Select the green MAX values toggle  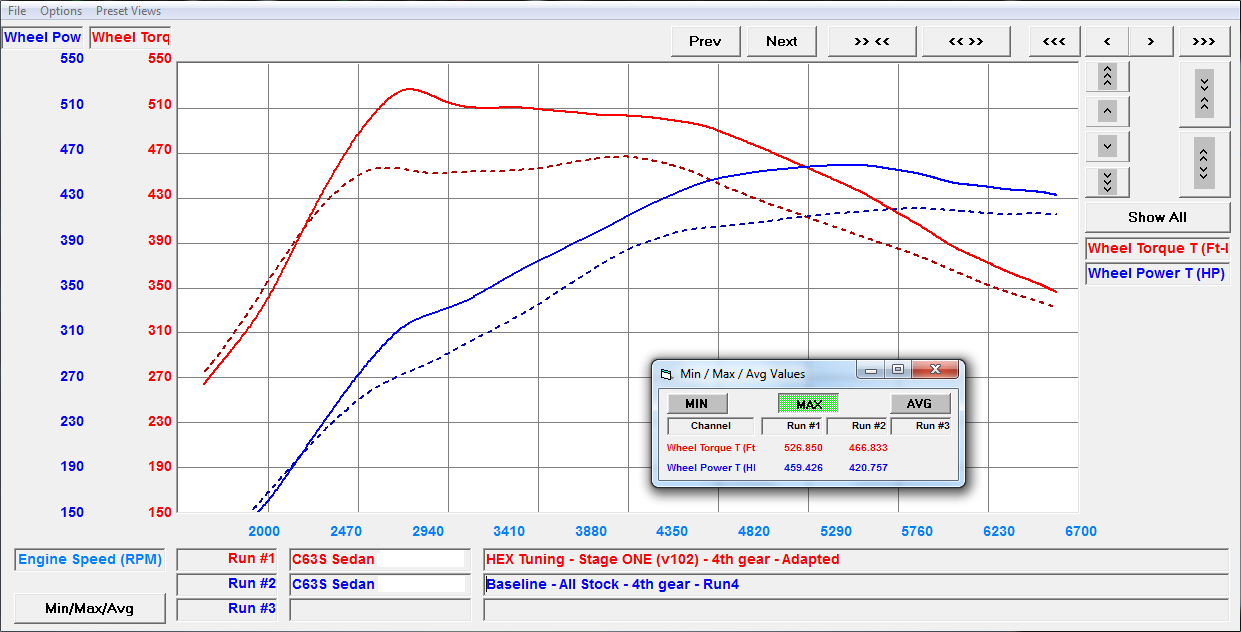808,404
